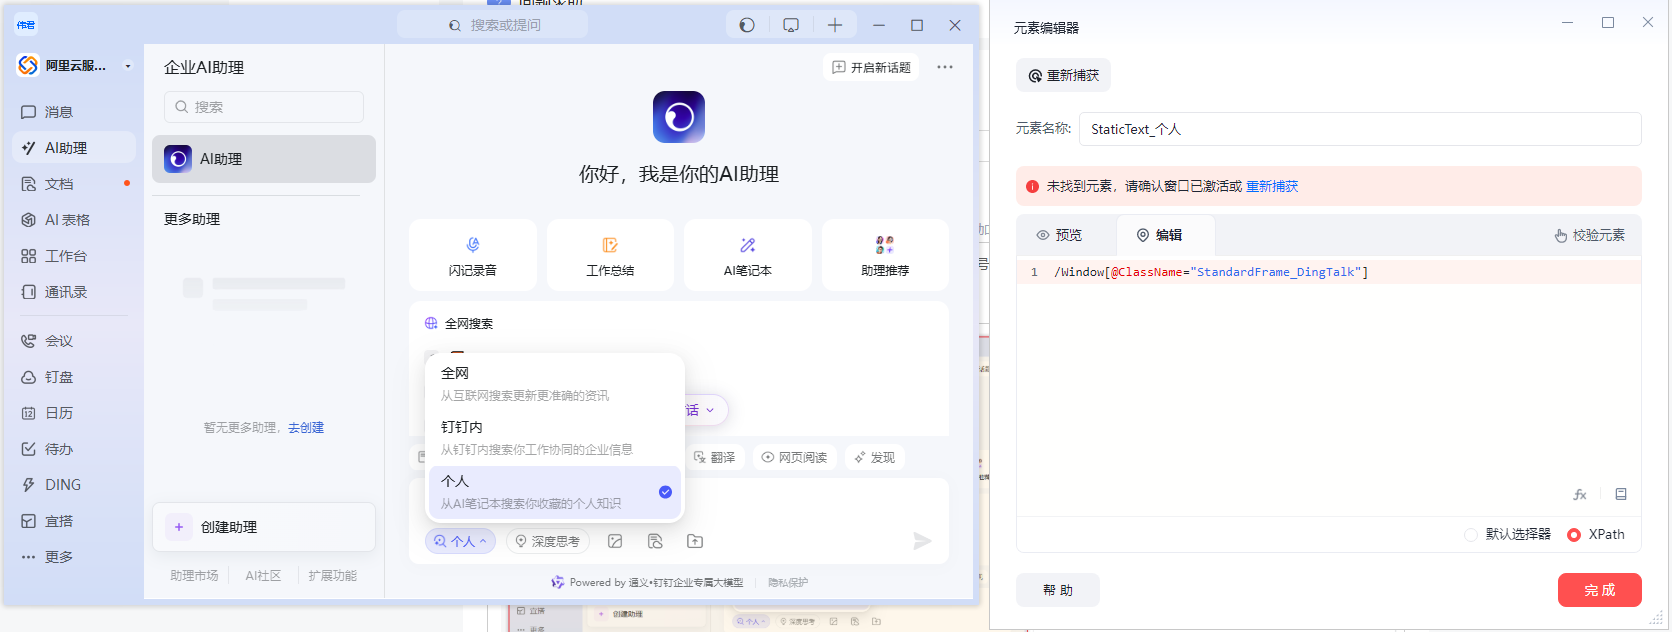Screen dimensions: 1672x632
Task: Click the 去创建 link
Action: tap(306, 428)
